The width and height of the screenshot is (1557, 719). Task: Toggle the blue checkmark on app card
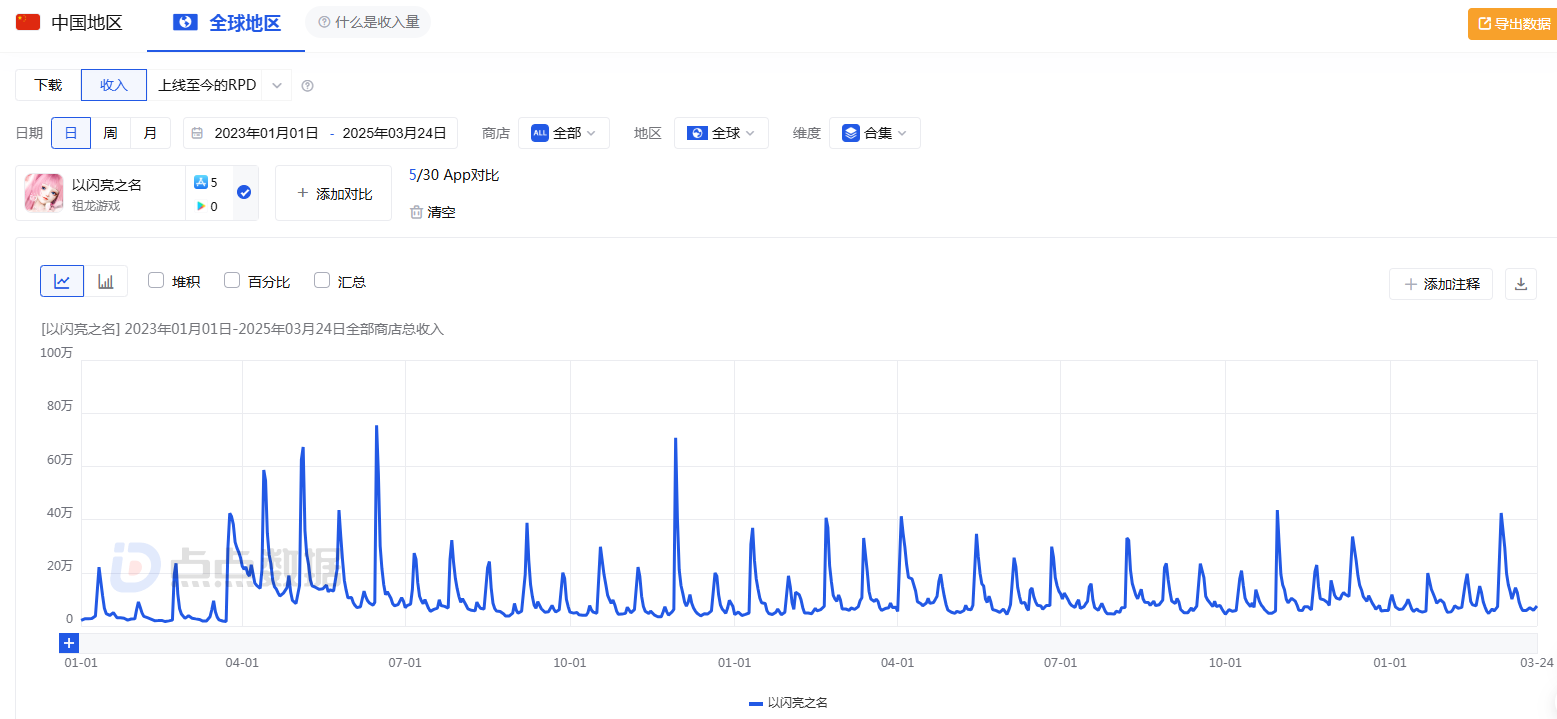pyautogui.click(x=244, y=192)
